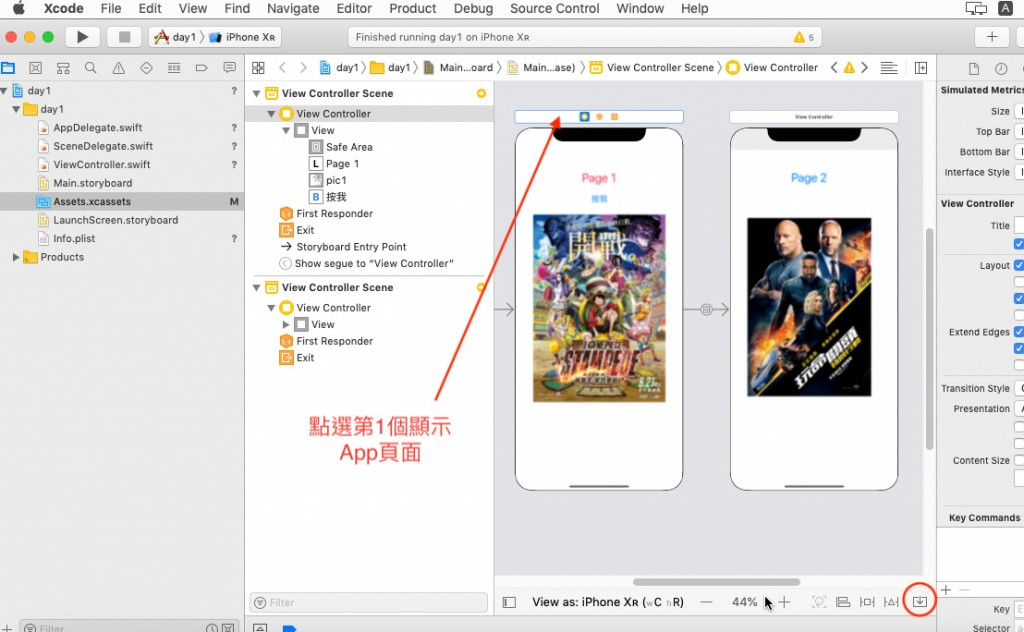This screenshot has width=1024, height=632.
Task: Collapse first View Controller Scene
Action: click(257, 93)
